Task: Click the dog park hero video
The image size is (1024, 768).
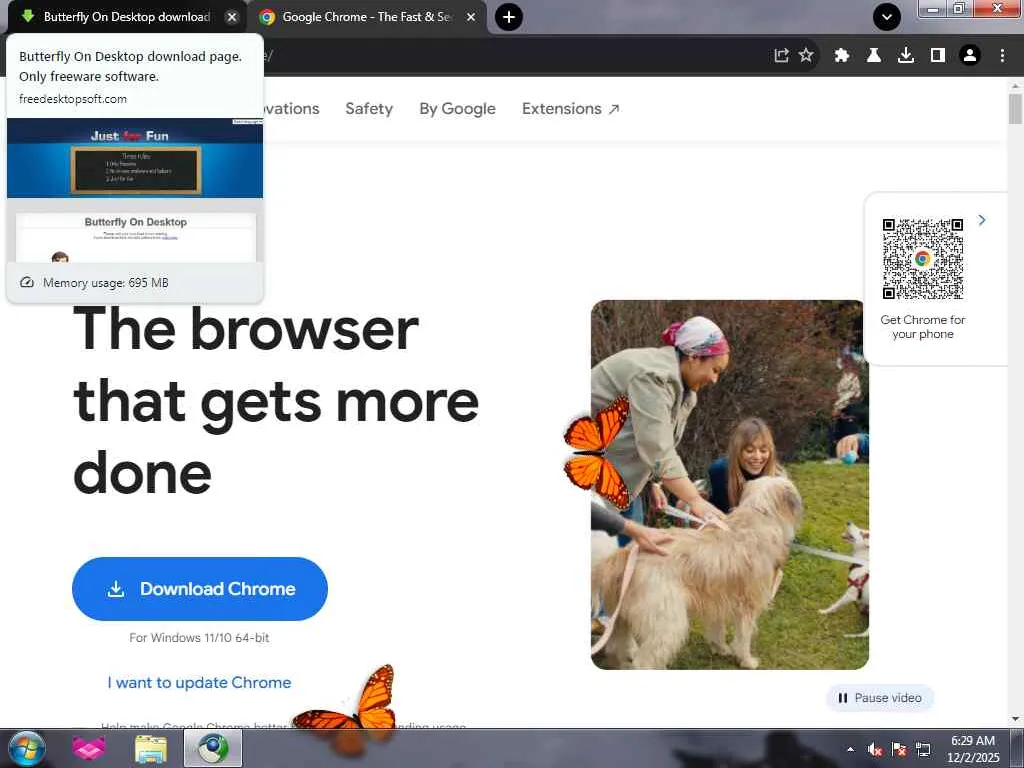Action: point(730,485)
